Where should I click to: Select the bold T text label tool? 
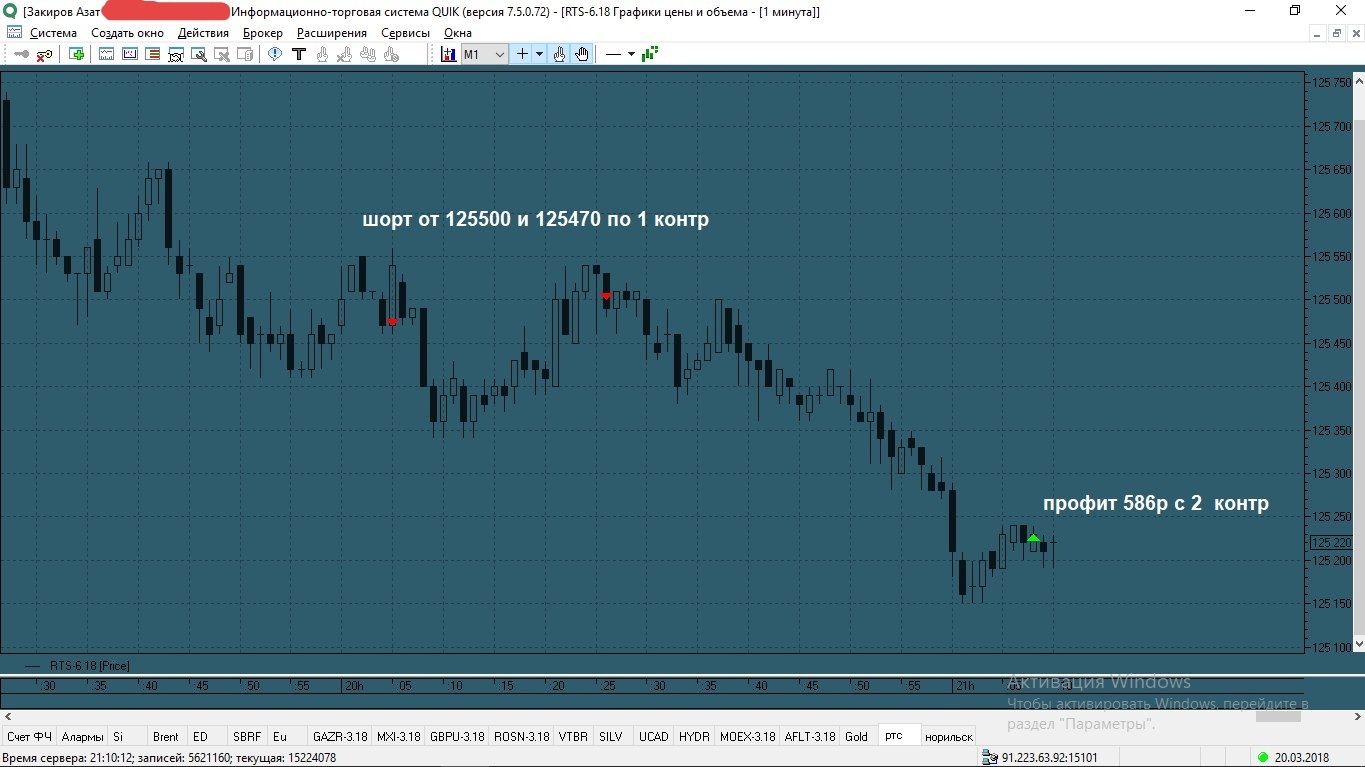(x=299, y=54)
